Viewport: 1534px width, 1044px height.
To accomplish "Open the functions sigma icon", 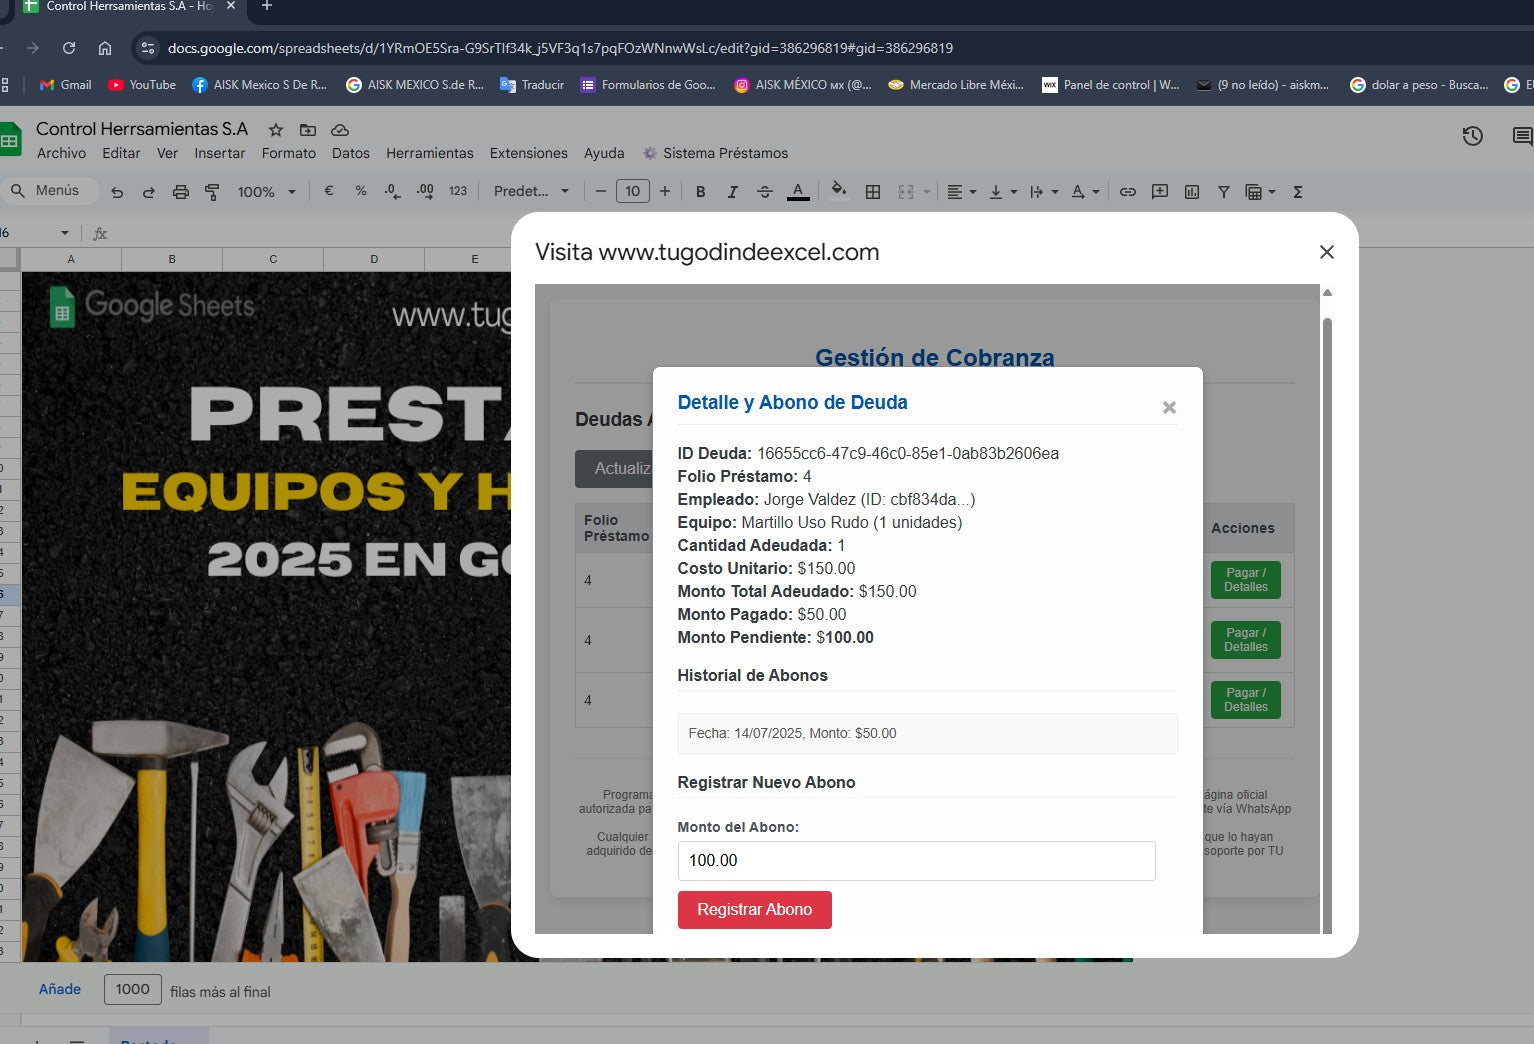I will (1298, 192).
